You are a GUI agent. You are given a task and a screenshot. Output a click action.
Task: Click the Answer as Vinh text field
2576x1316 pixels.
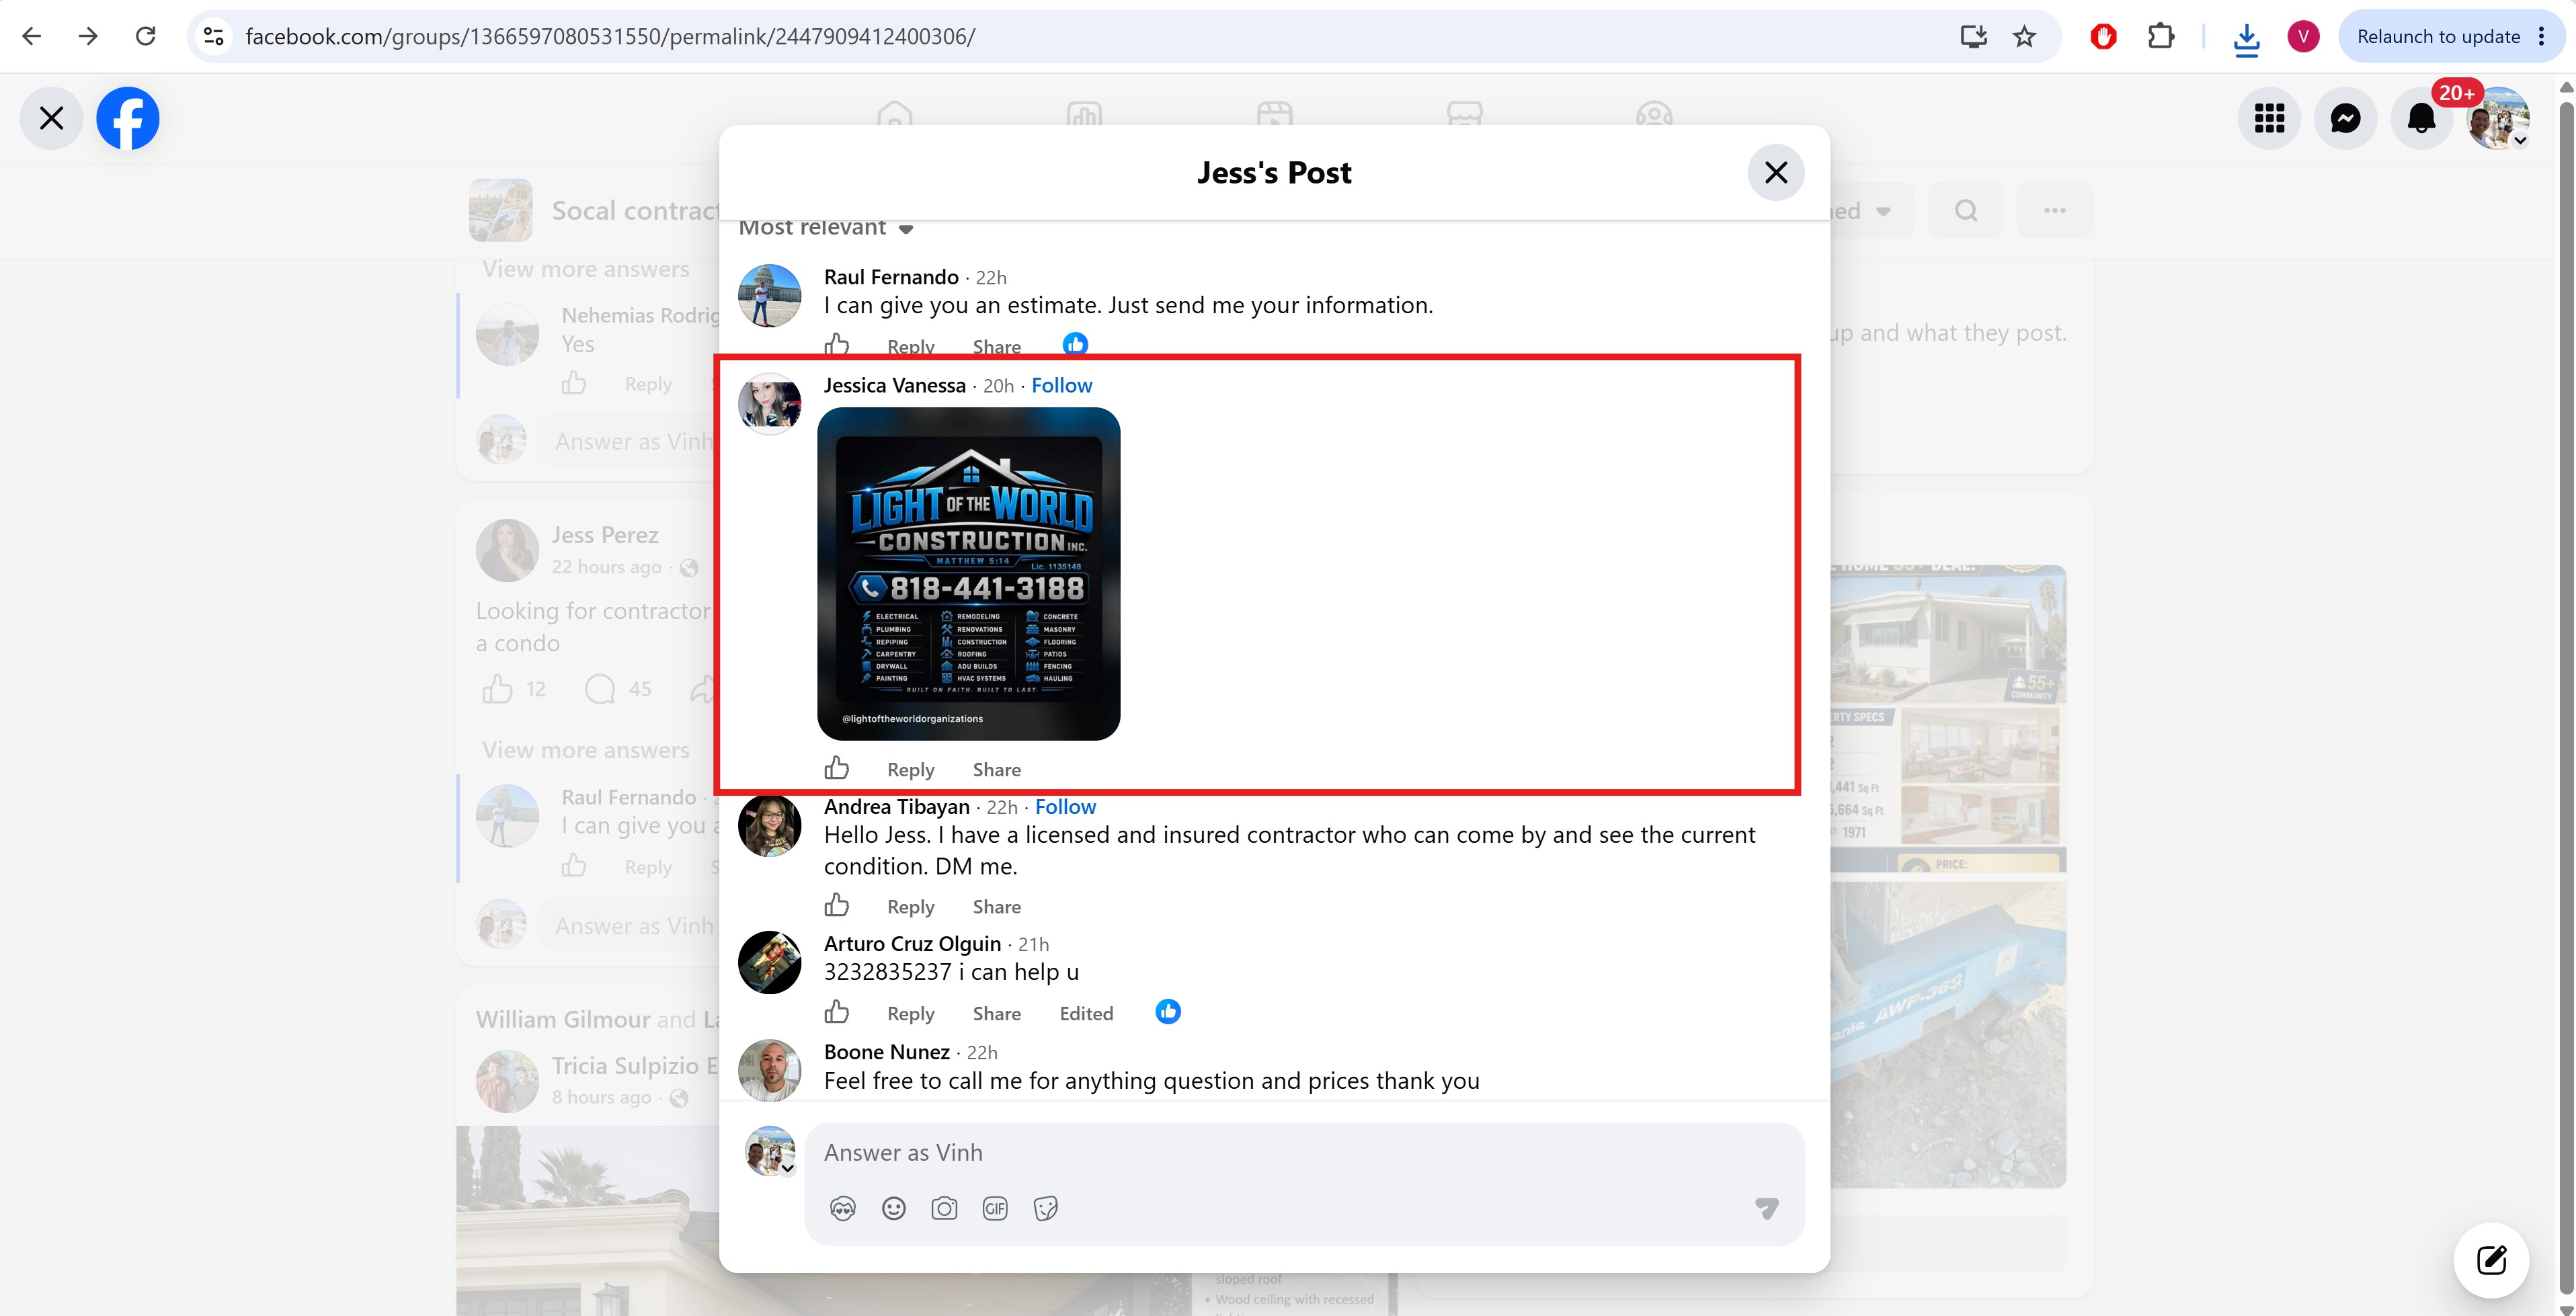click(1304, 1153)
